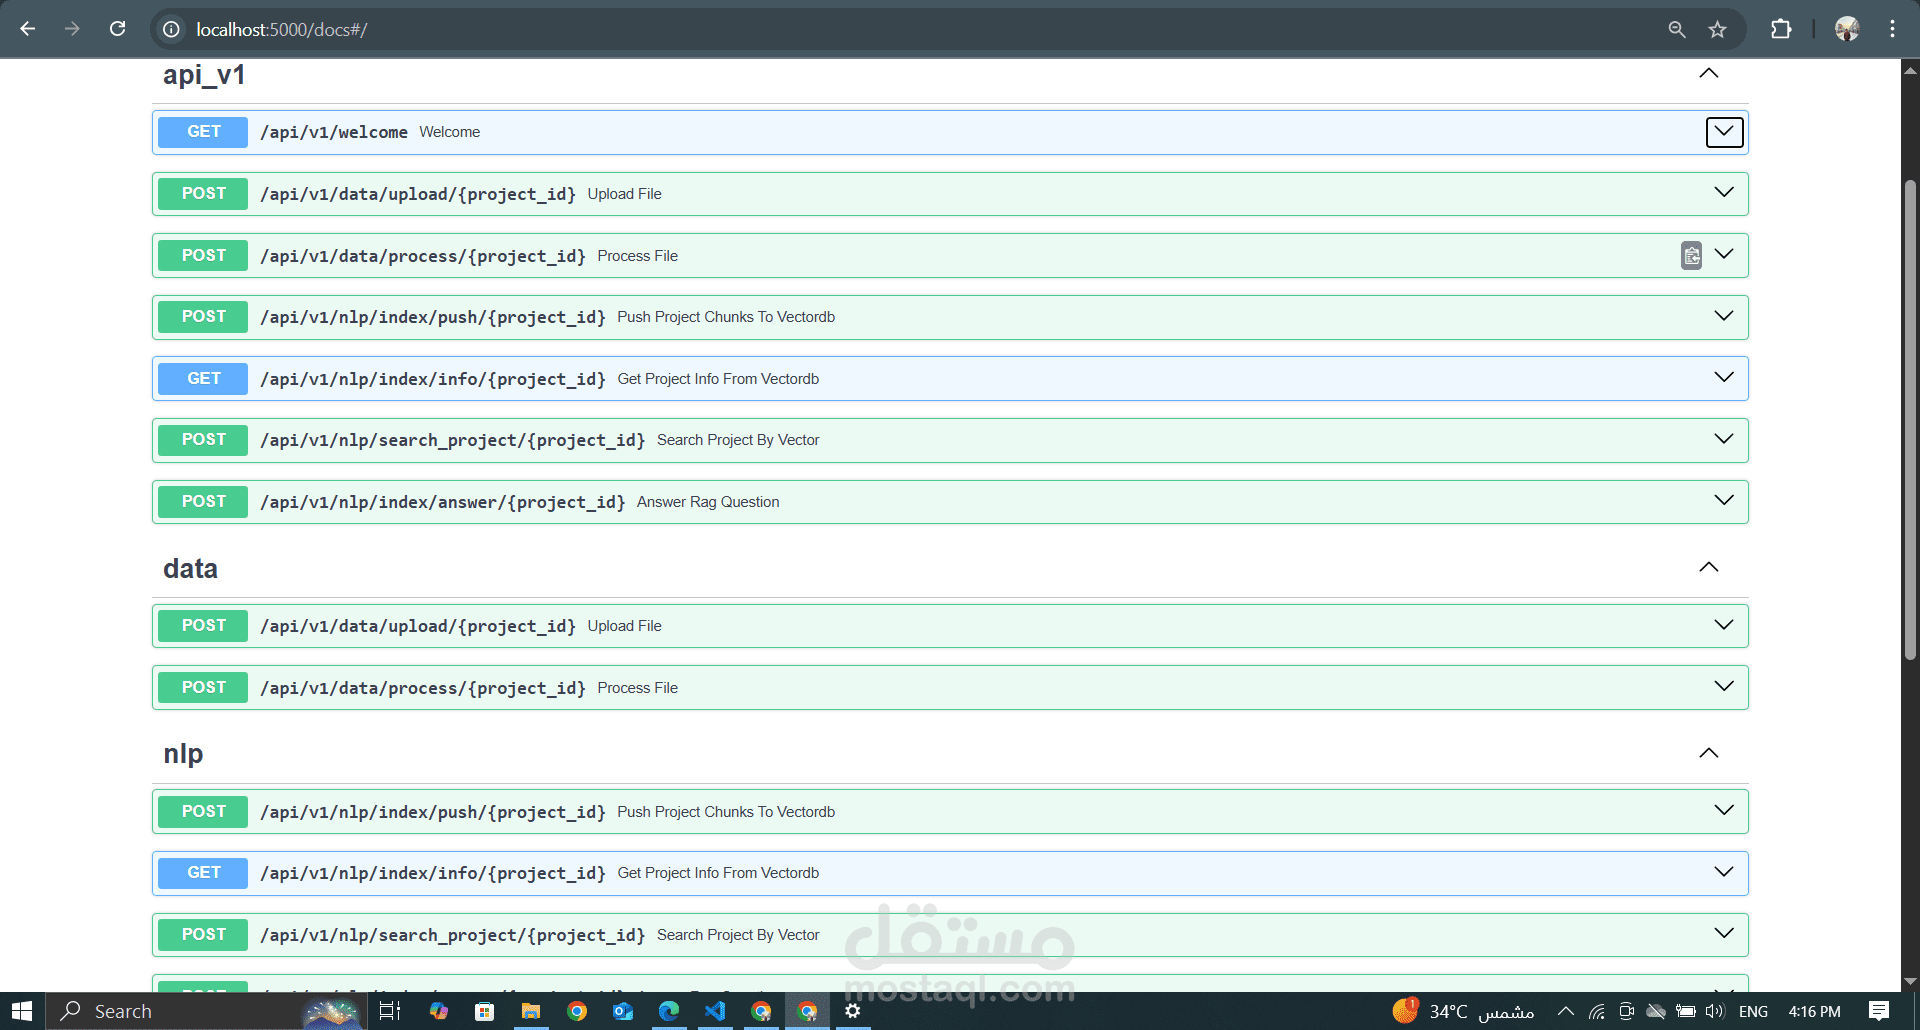Click /api/v1/nlp/search_project path under api_v1
This screenshot has width=1920, height=1030.
pos(453,440)
